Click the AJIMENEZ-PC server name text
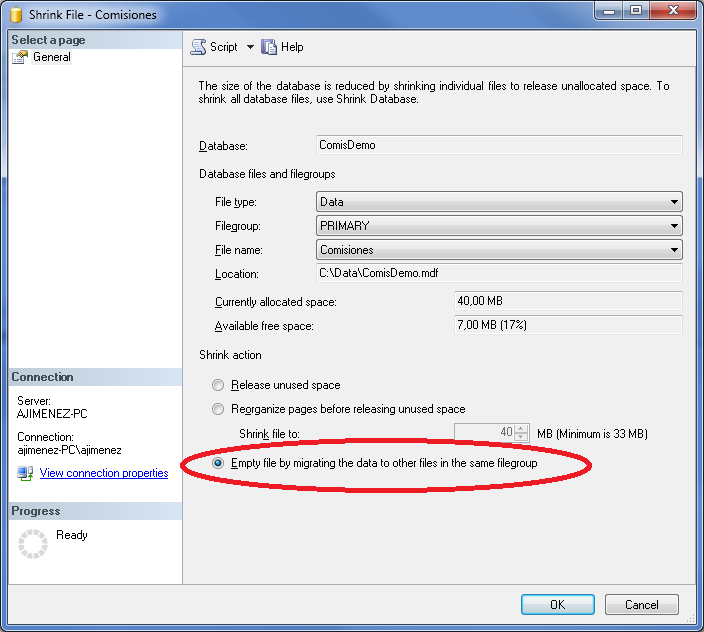Viewport: 704px width, 632px height. pyautogui.click(x=52, y=414)
